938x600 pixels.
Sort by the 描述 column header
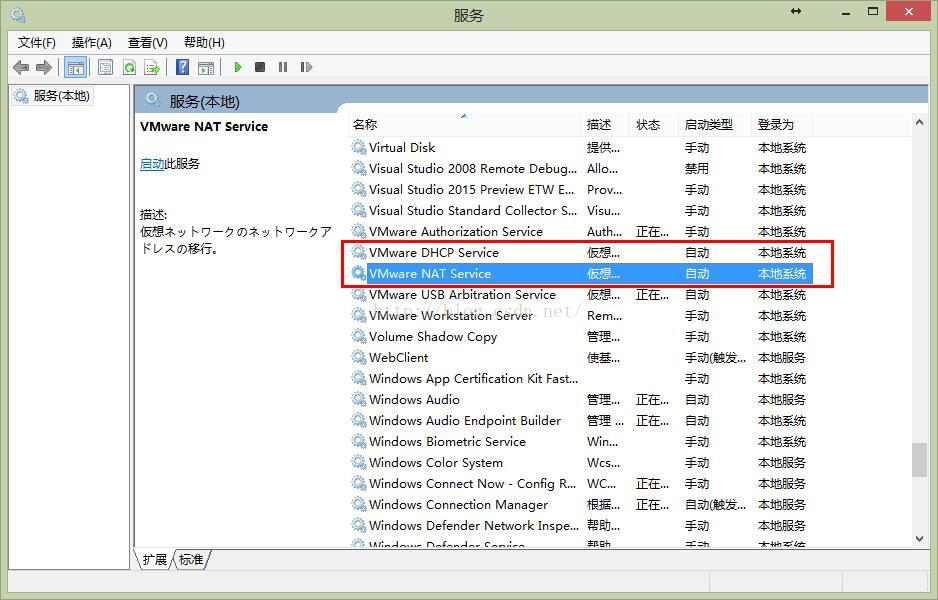(x=605, y=124)
